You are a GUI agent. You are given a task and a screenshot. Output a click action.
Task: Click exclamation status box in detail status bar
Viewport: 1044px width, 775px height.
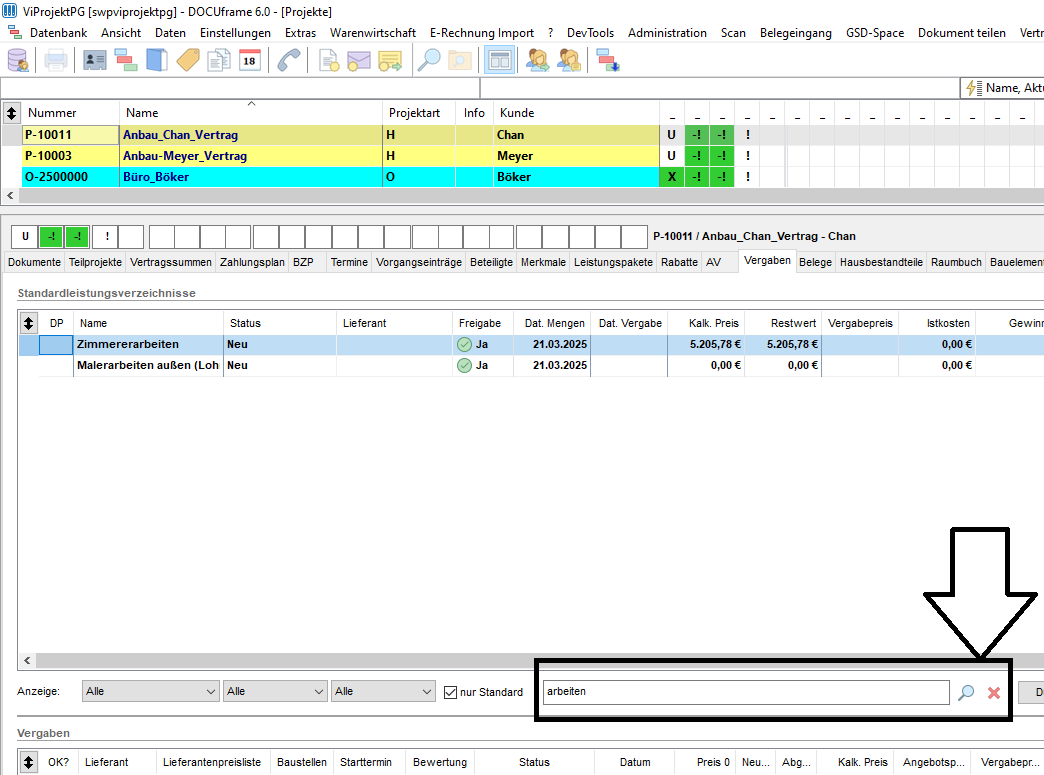pyautogui.click(x=107, y=236)
